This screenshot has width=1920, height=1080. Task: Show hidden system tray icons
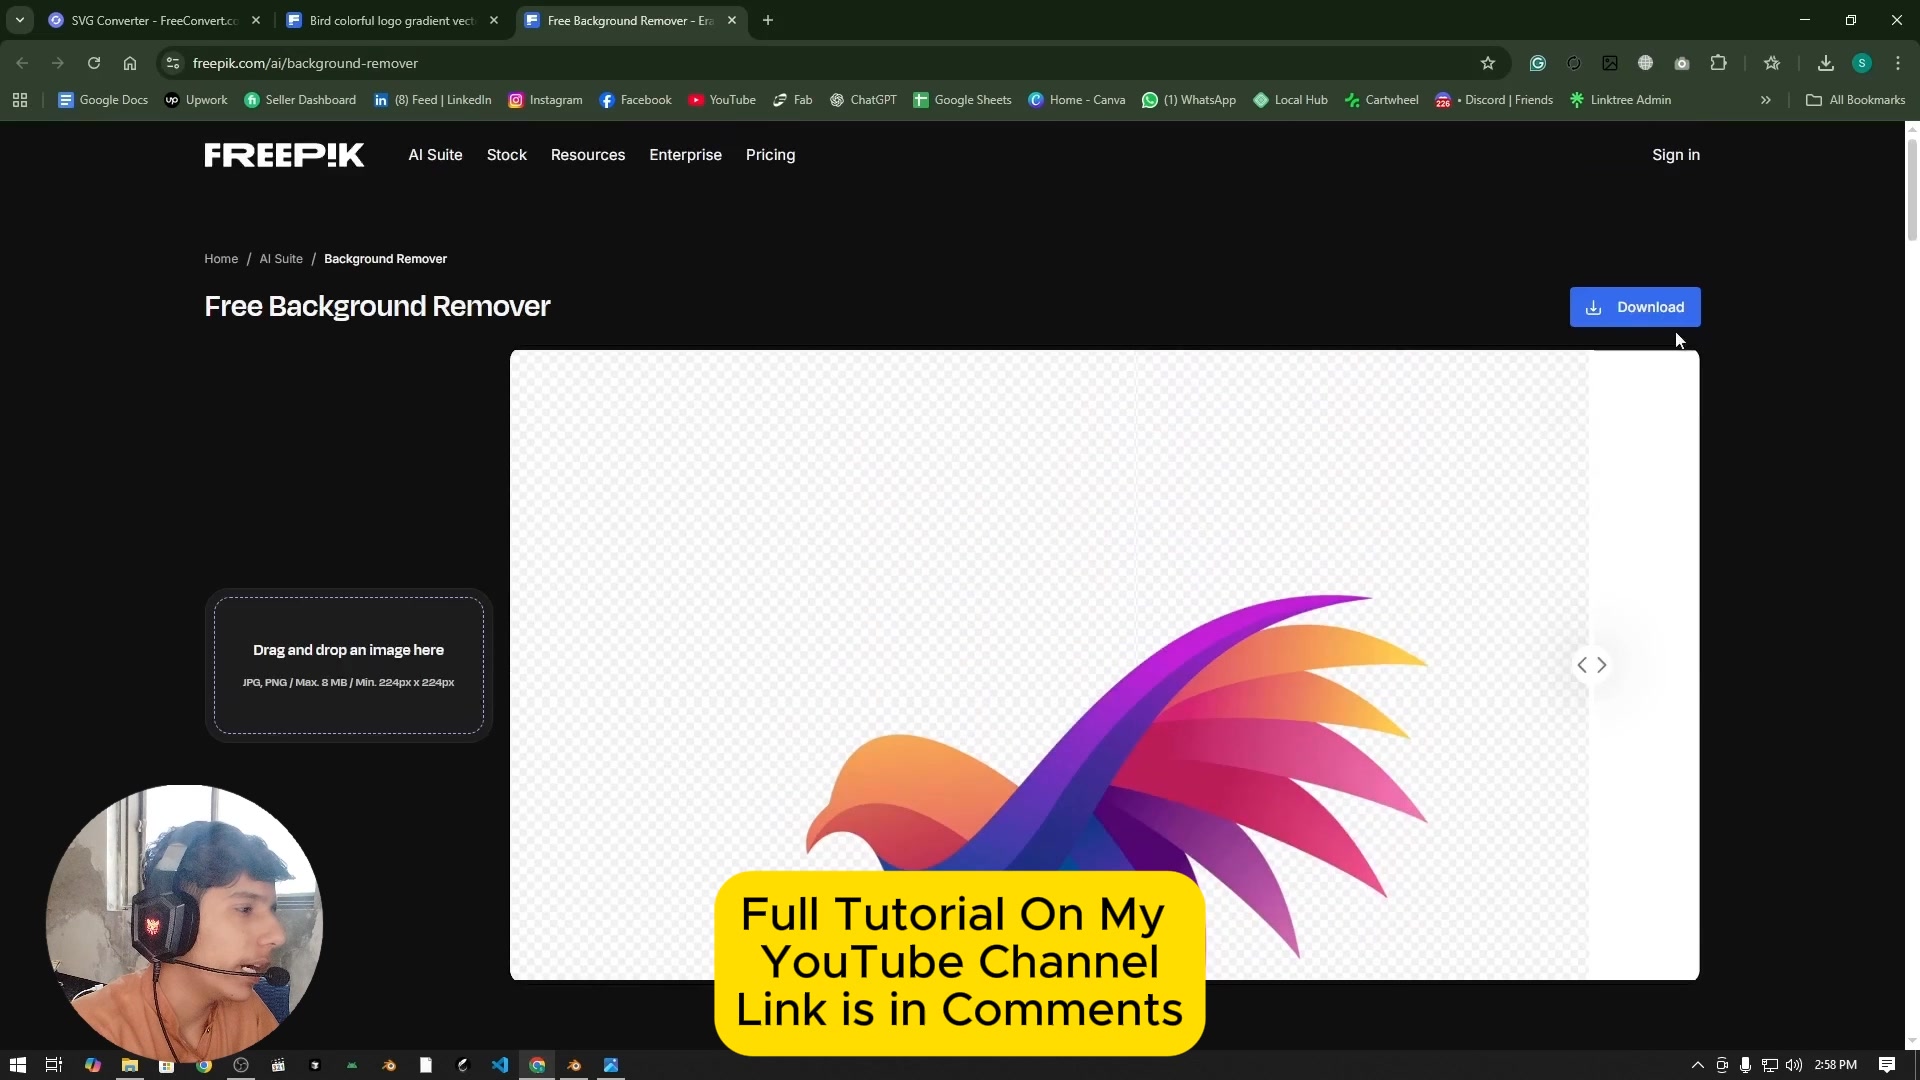(x=1697, y=1065)
